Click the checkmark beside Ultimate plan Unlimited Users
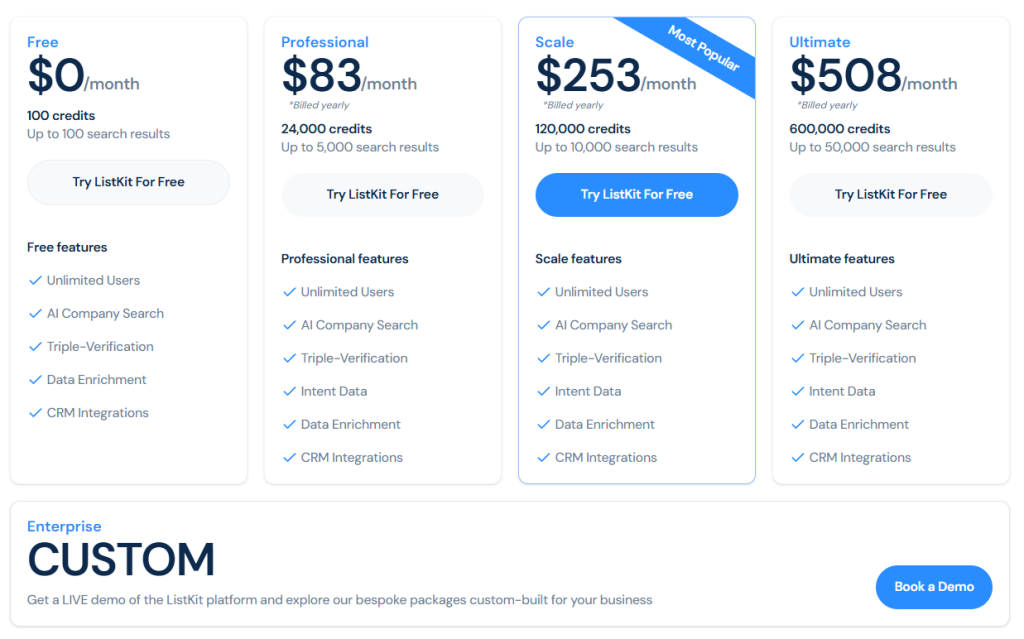The width and height of the screenshot is (1024, 639). (x=797, y=293)
